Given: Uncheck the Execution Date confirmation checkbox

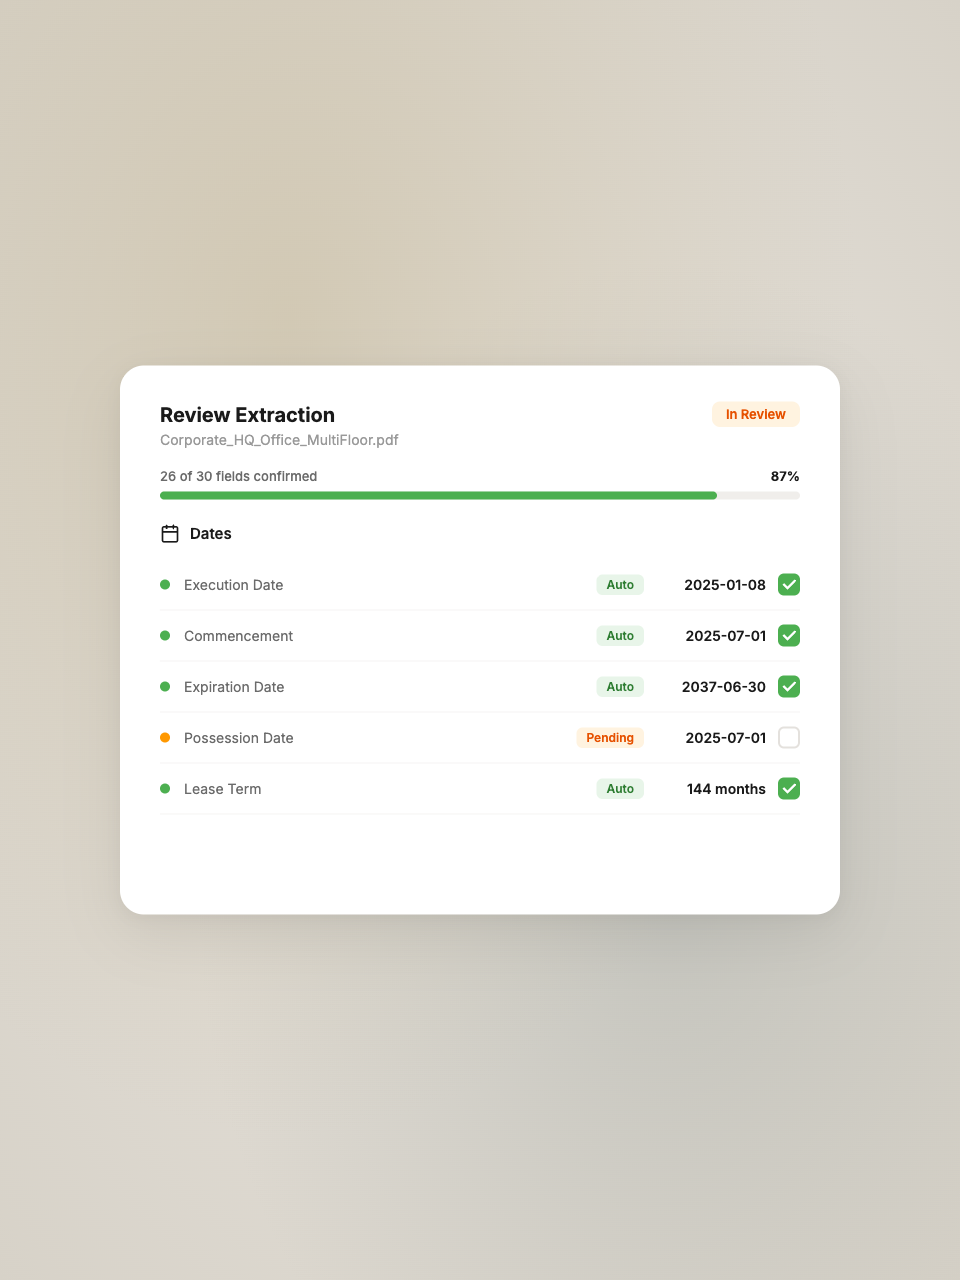Looking at the screenshot, I should (x=789, y=585).
